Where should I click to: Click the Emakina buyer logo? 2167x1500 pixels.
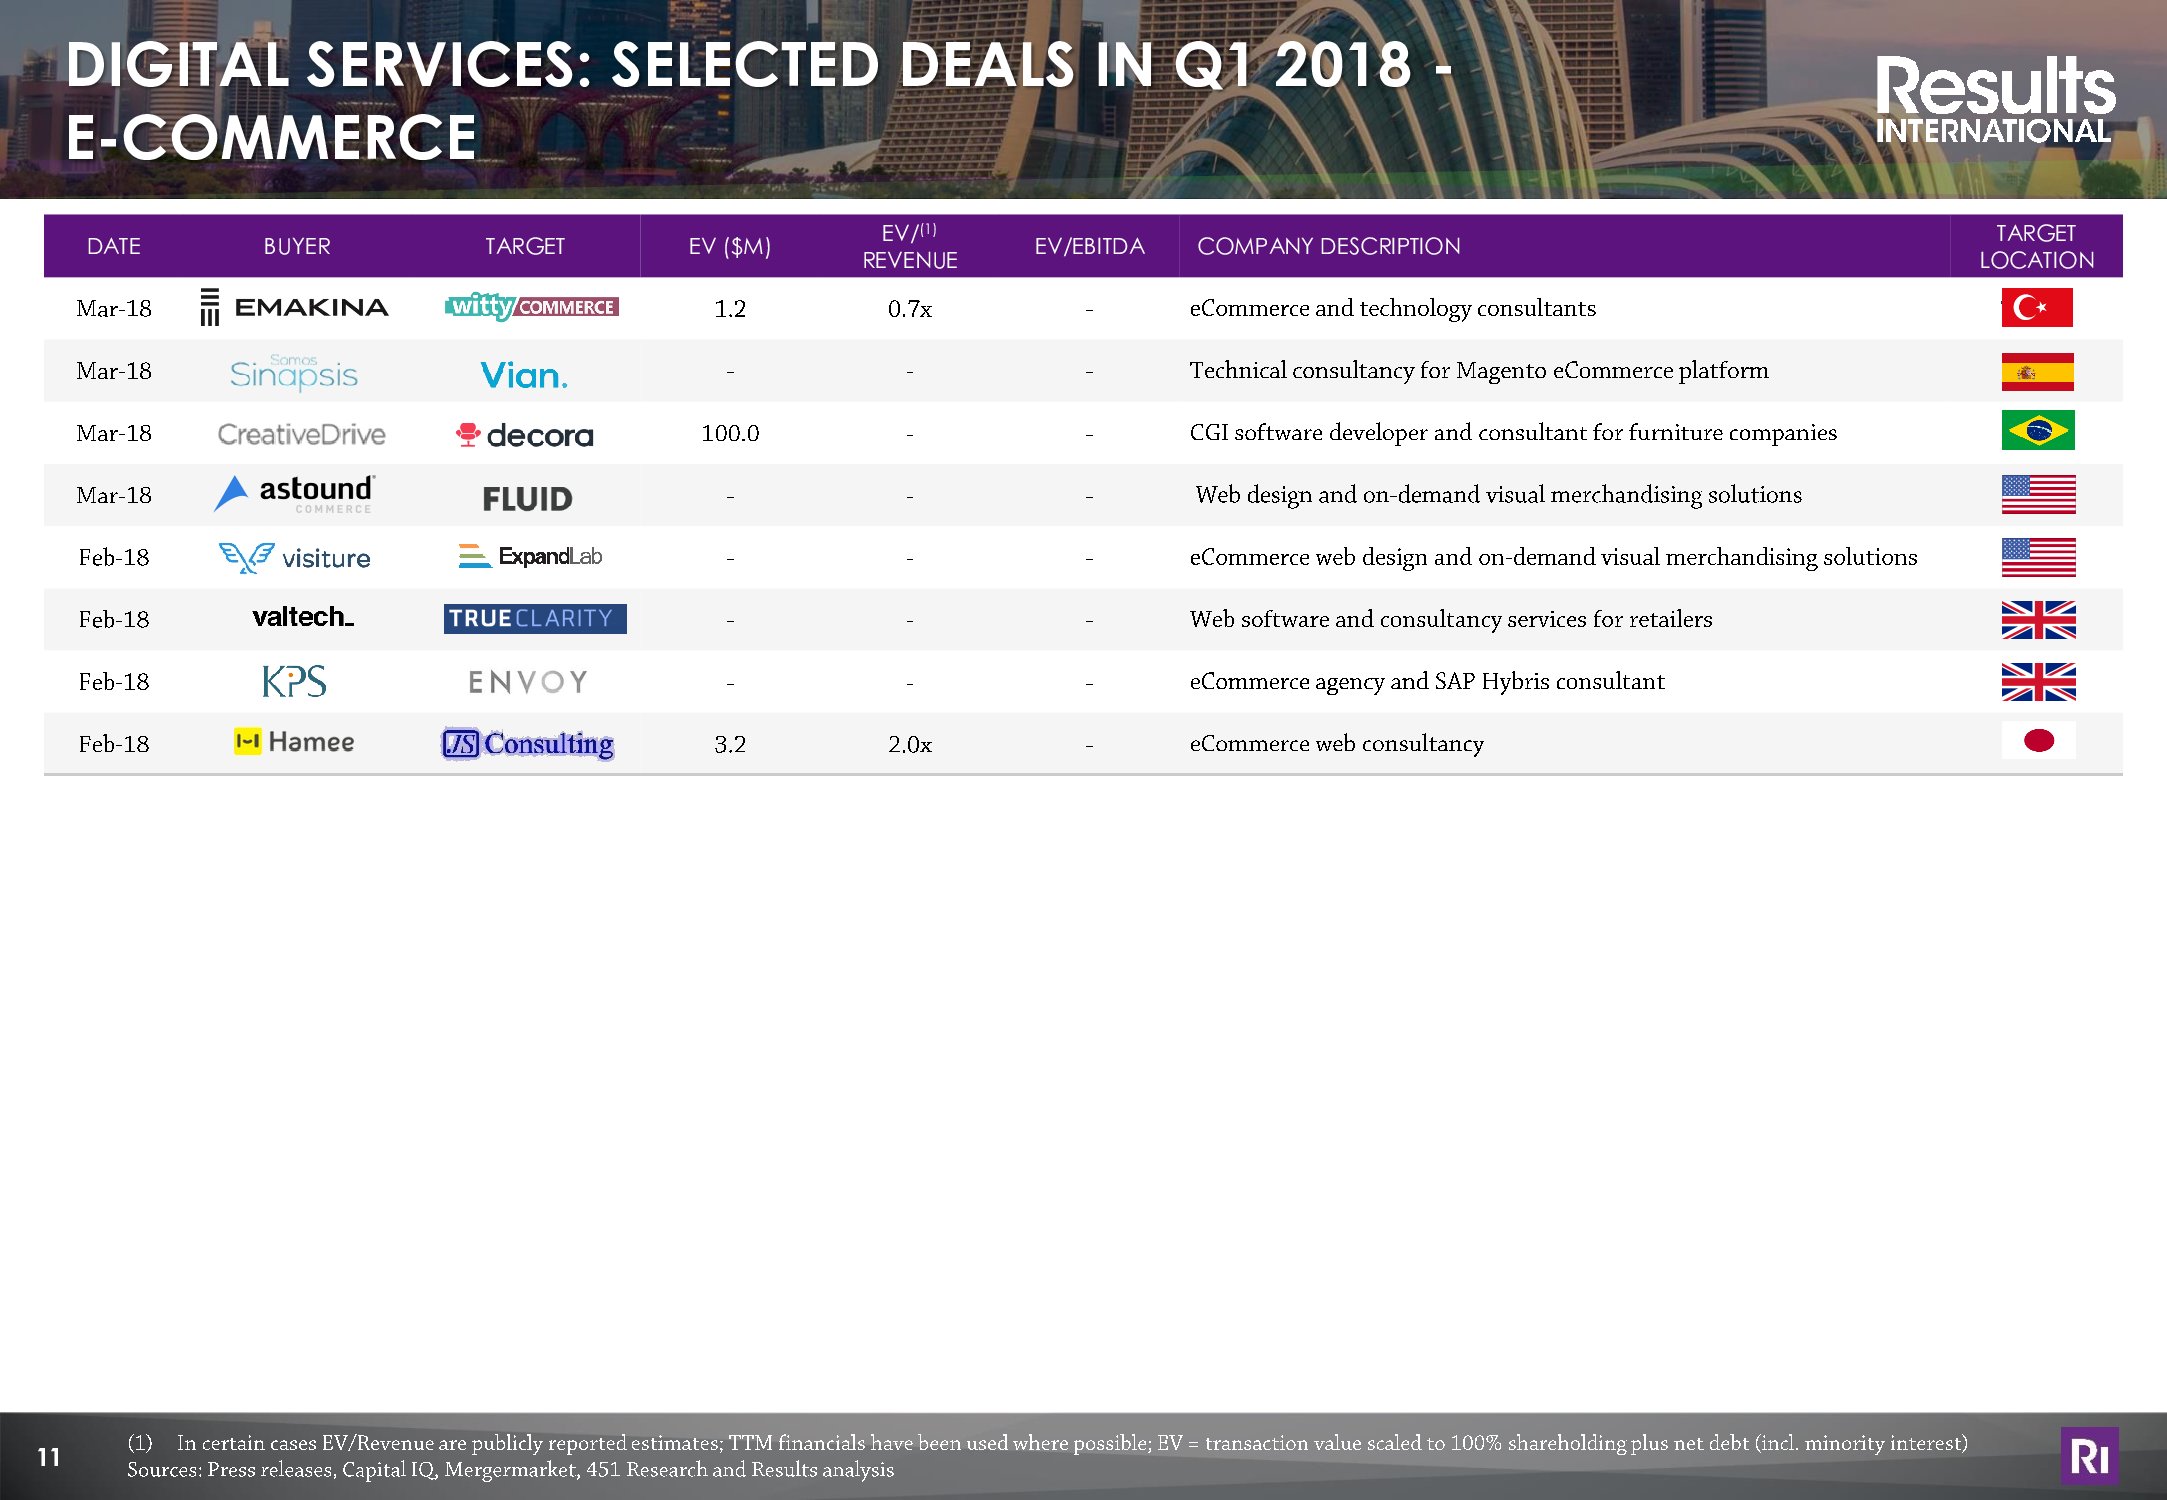tap(295, 308)
